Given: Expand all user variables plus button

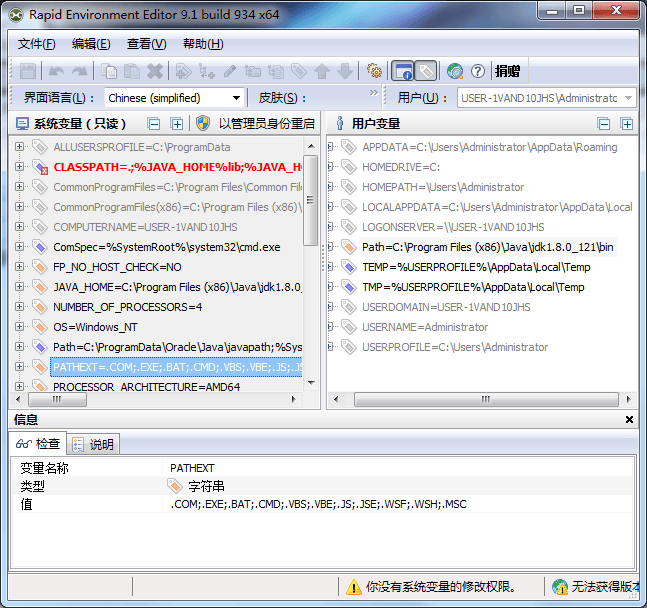Looking at the screenshot, I should pos(627,124).
